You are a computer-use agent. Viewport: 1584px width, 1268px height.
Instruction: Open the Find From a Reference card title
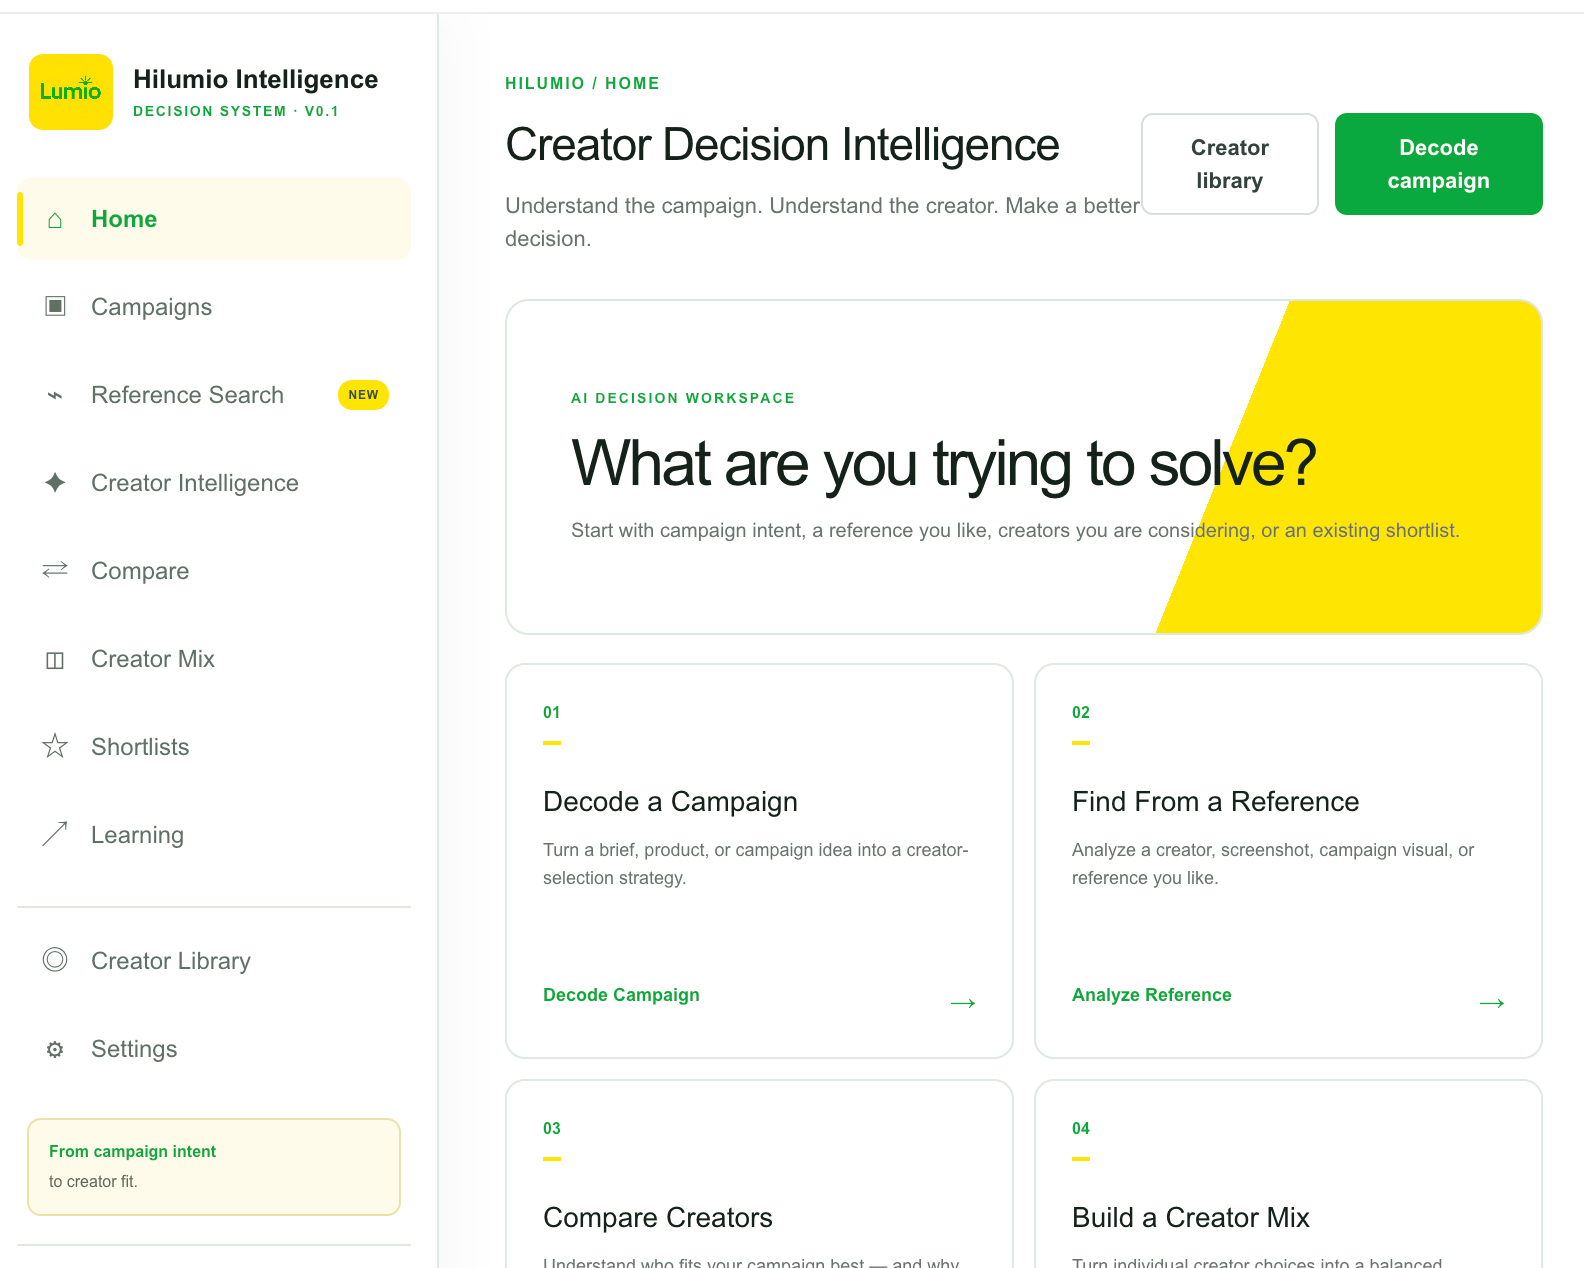[x=1215, y=802]
